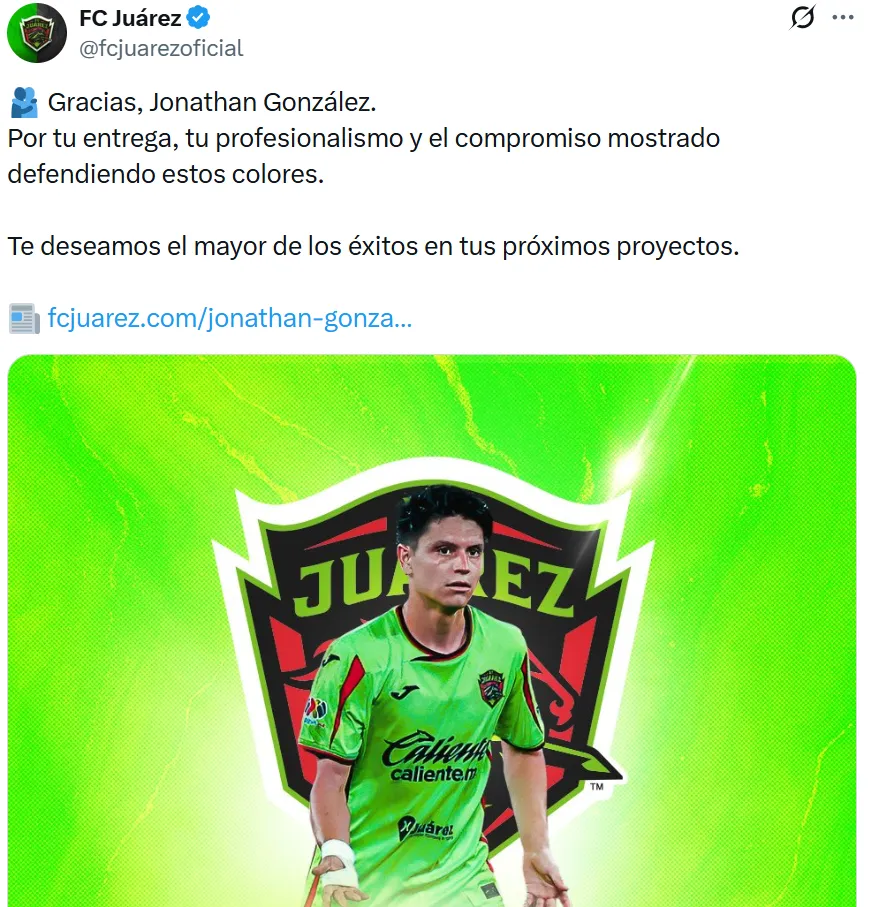Click the "Te deseamos el mayor" sentence

coord(373,246)
